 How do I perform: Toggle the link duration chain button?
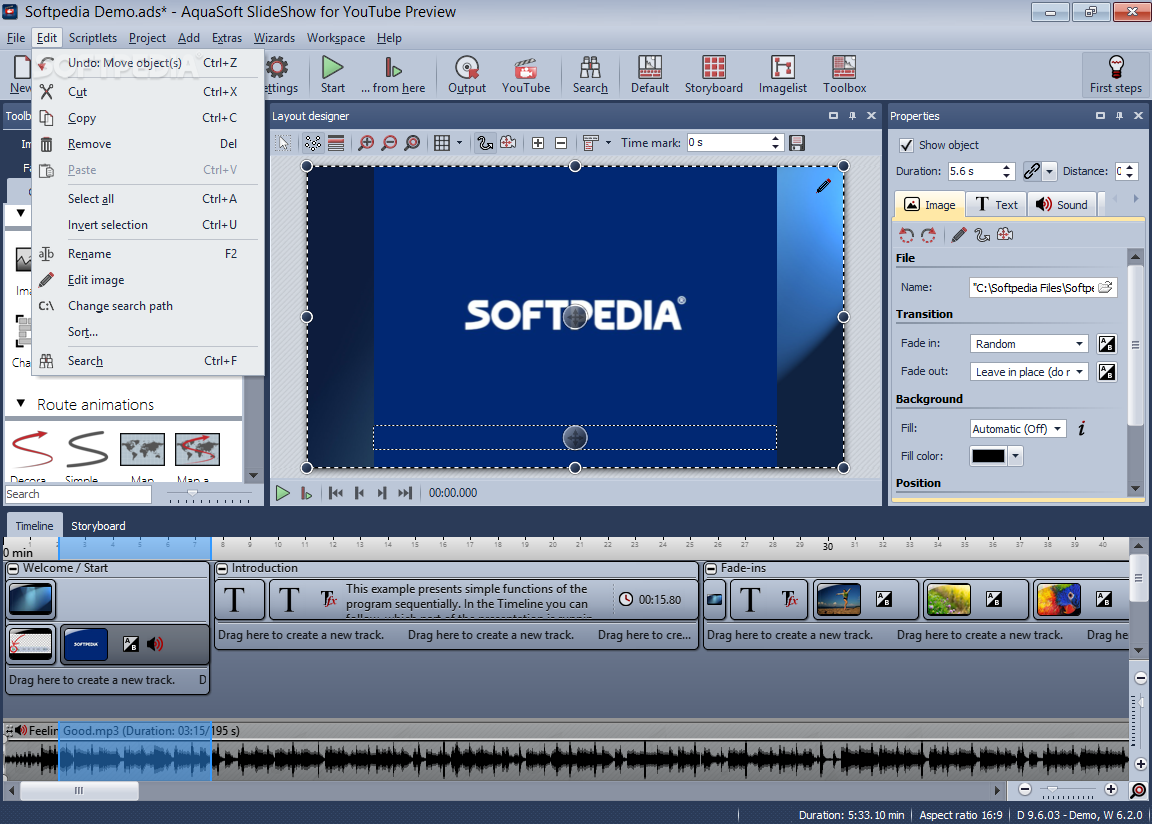[1032, 171]
